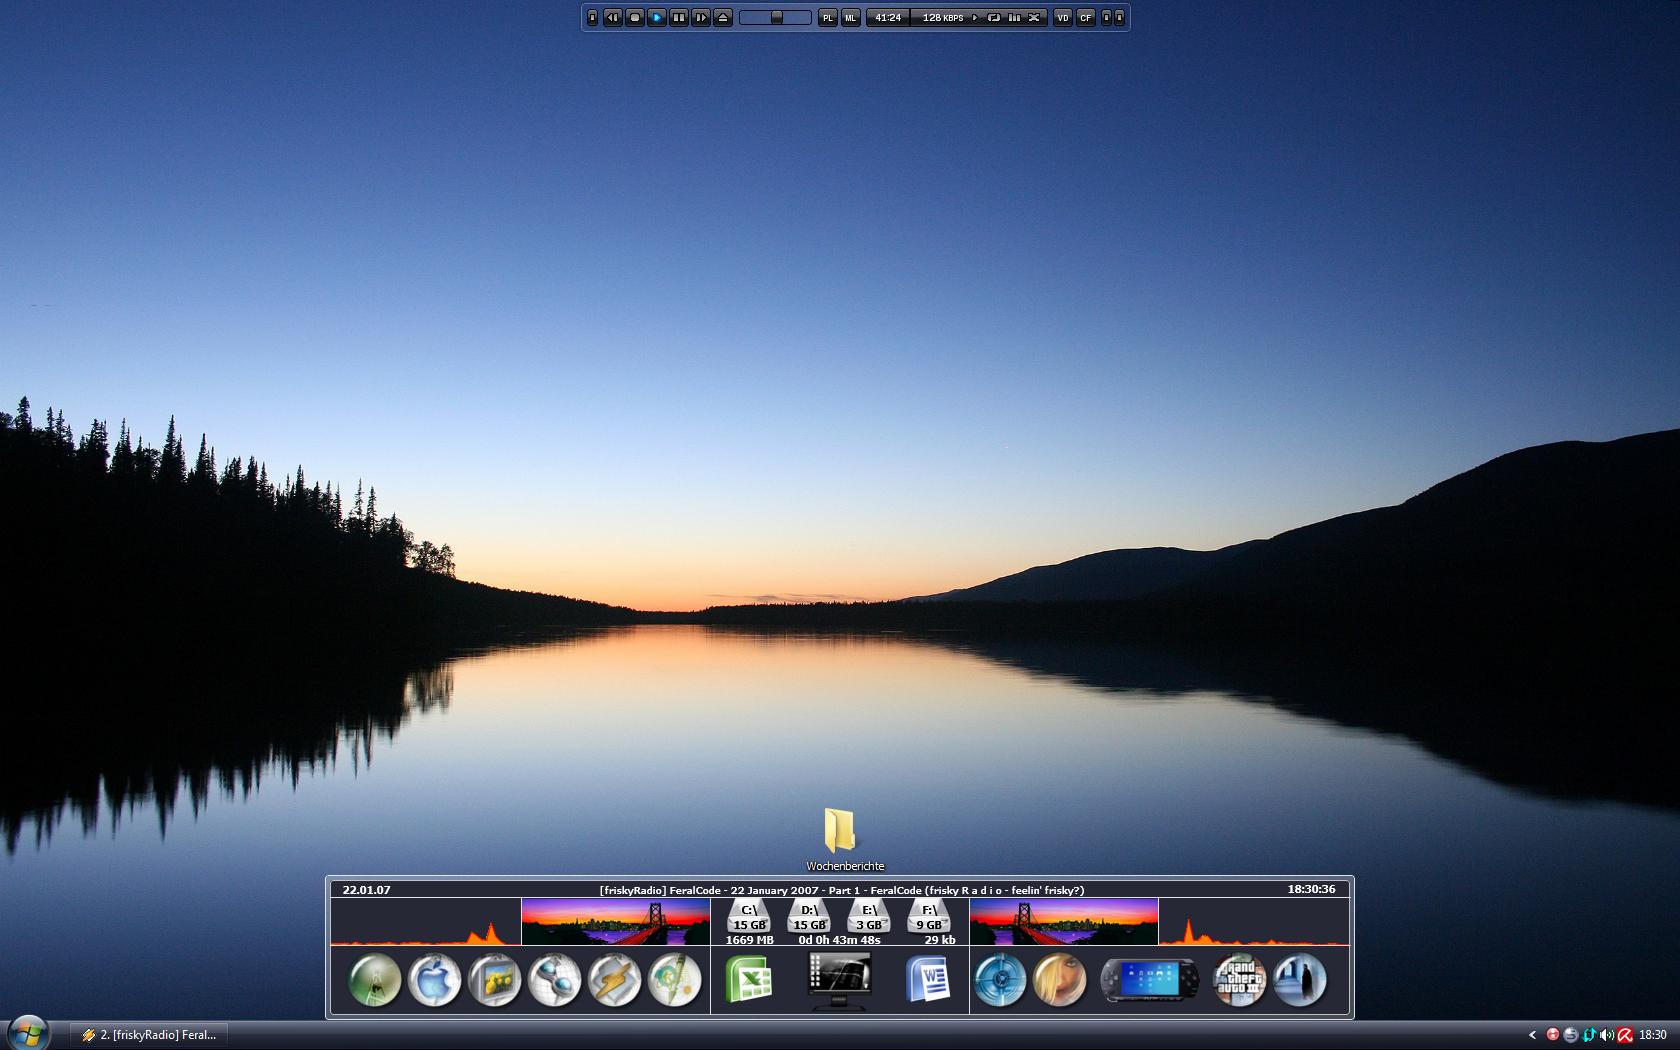Open the globe with pen orb icon
Image resolution: width=1680 pixels, height=1050 pixels.
674,979
